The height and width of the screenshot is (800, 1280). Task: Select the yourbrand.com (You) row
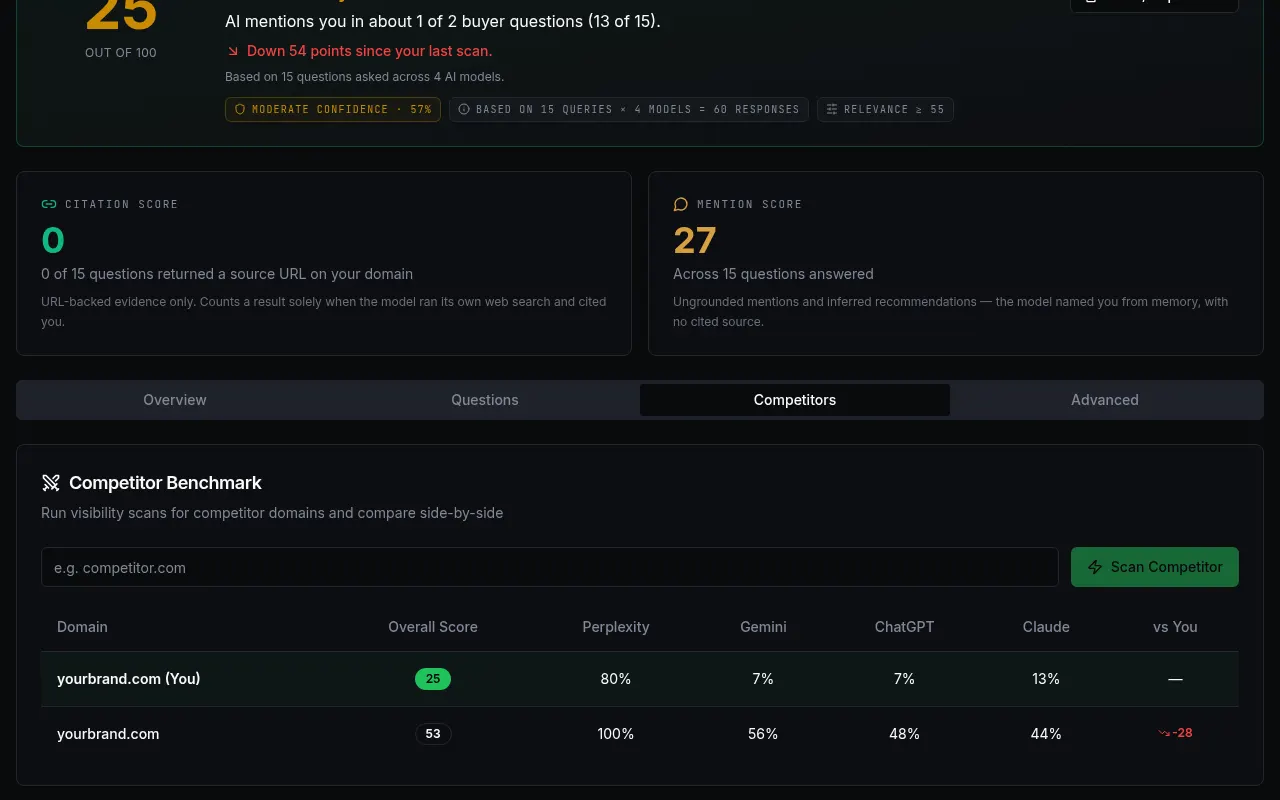(640, 679)
